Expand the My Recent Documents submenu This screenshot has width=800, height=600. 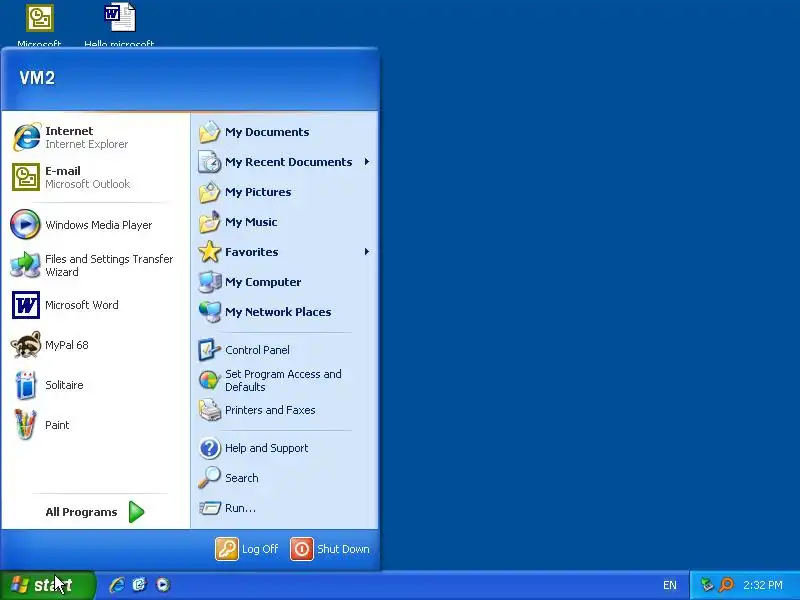pos(285,162)
